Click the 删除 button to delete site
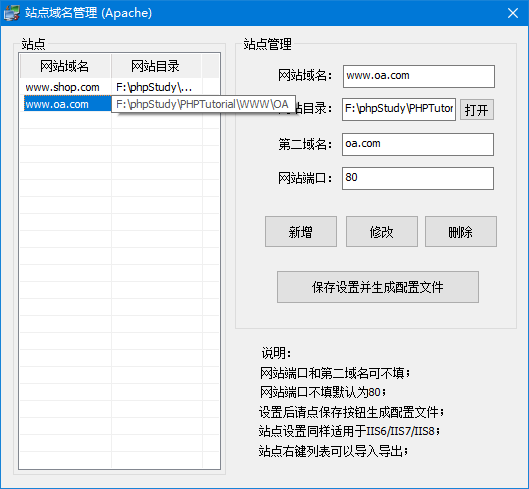Viewport: 529px width, 489px height. pos(461,232)
